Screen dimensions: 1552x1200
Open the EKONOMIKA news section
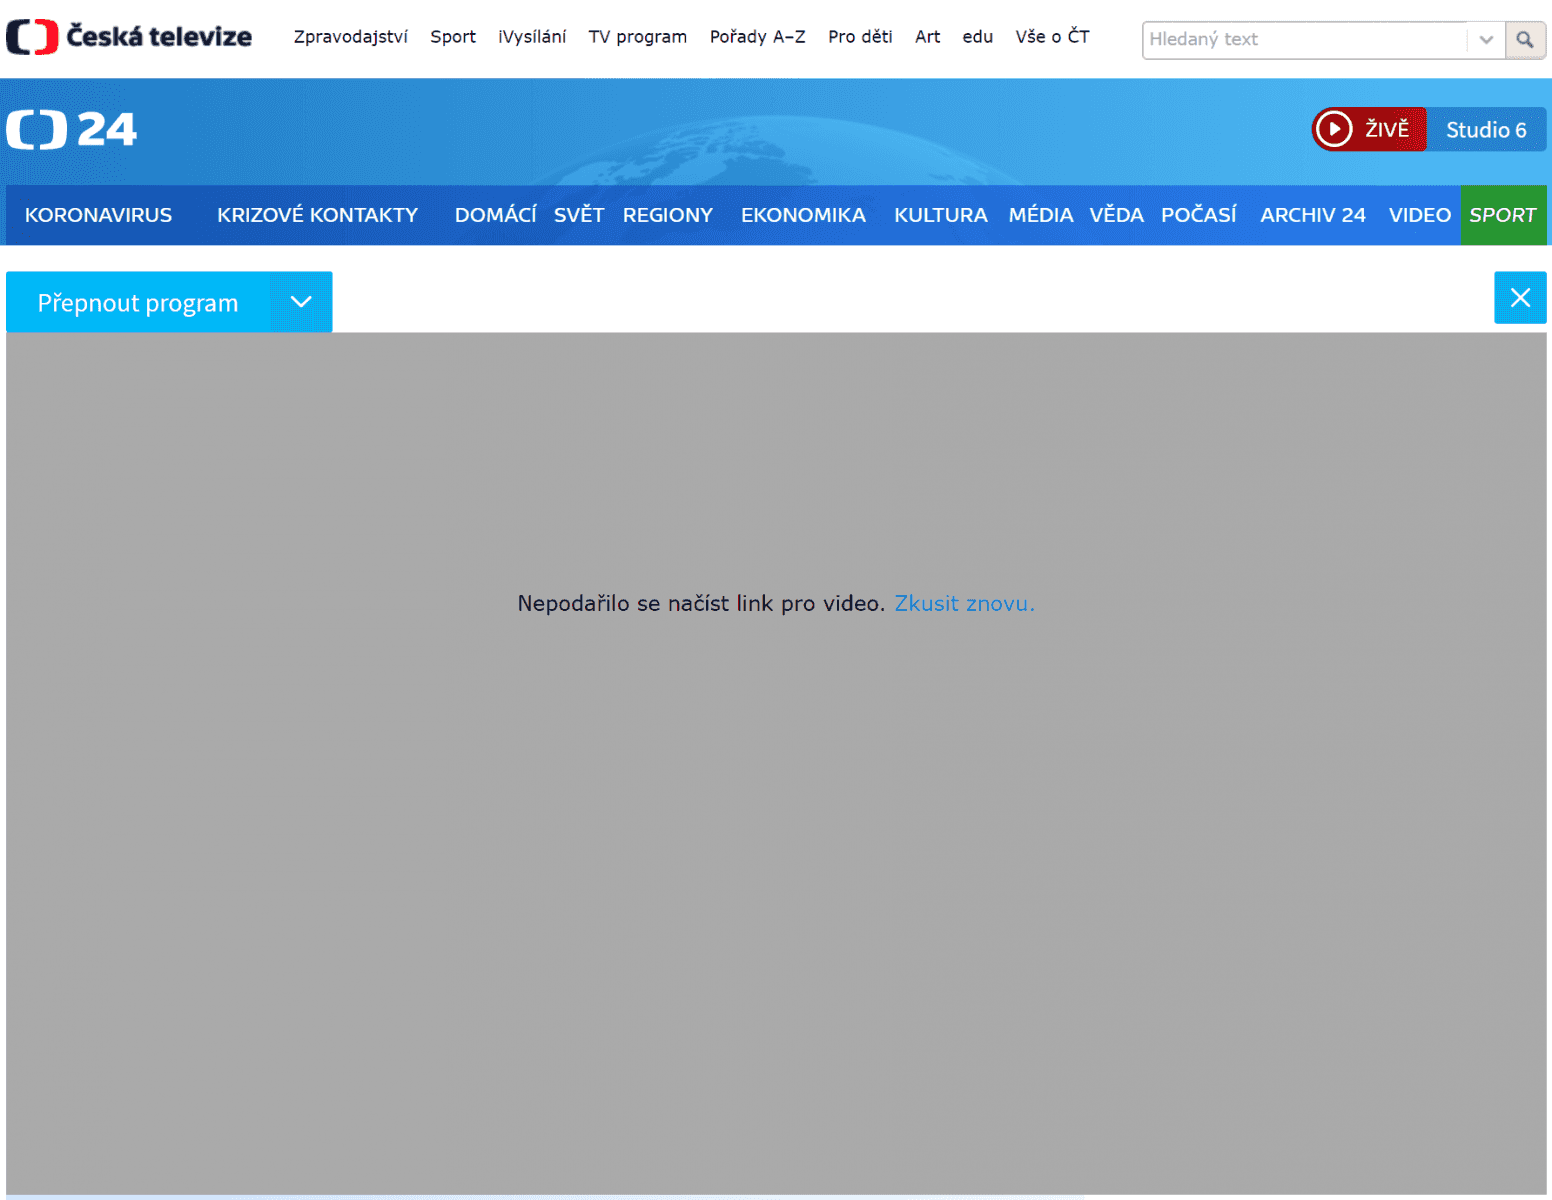click(x=803, y=215)
